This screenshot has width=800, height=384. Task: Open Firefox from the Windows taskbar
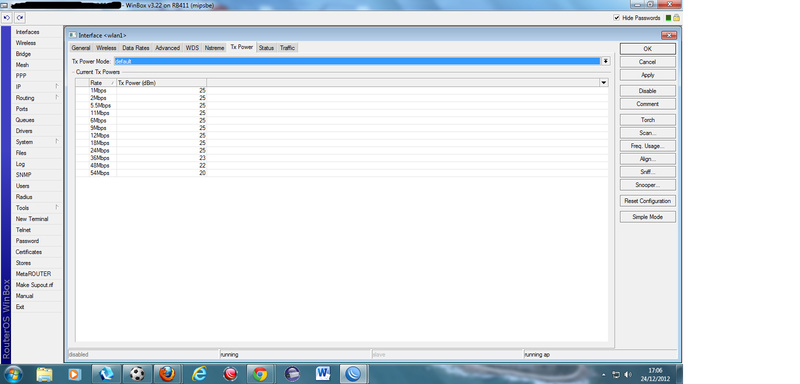coord(166,374)
